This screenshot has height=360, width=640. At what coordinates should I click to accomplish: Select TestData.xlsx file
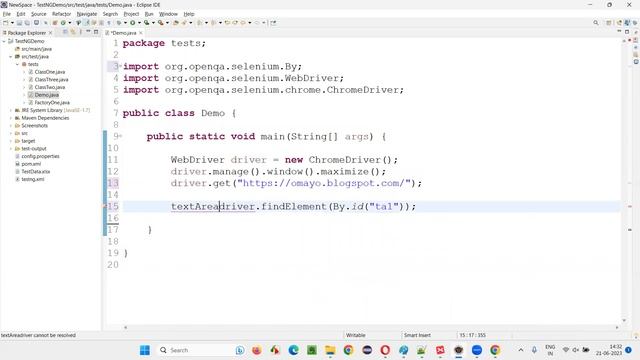click(x=36, y=171)
